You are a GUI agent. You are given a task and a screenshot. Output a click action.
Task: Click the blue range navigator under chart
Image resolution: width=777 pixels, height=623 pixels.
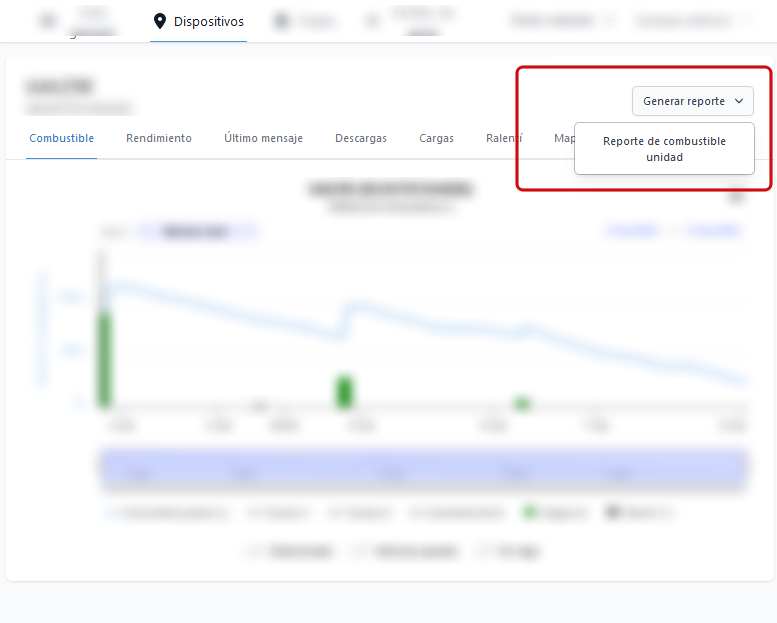[424, 471]
